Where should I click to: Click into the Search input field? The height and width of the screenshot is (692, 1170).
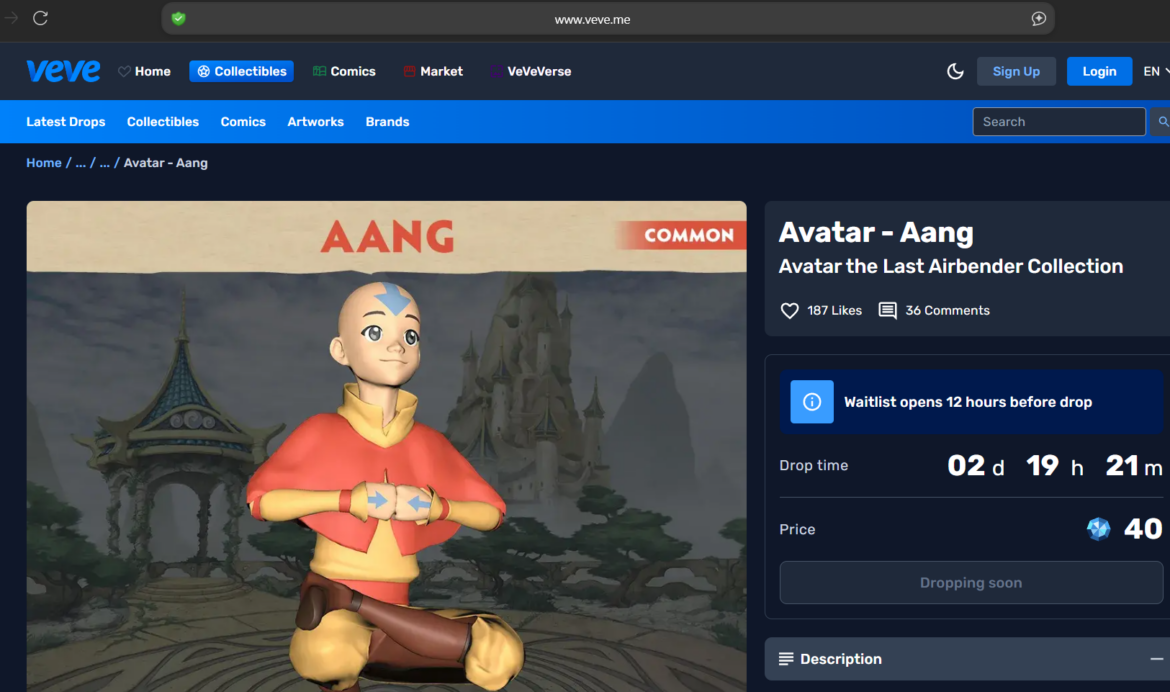click(1058, 122)
